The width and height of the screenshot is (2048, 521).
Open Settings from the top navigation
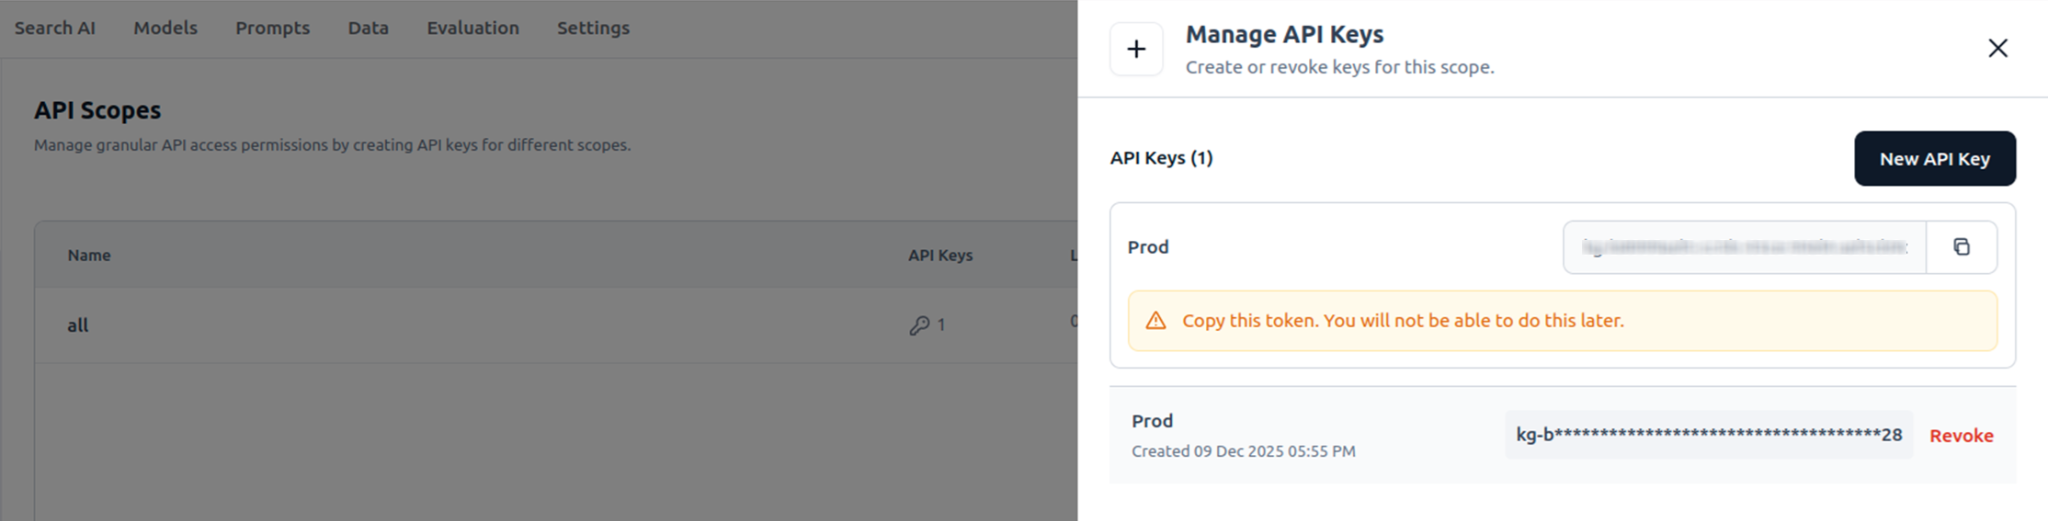tap(593, 28)
